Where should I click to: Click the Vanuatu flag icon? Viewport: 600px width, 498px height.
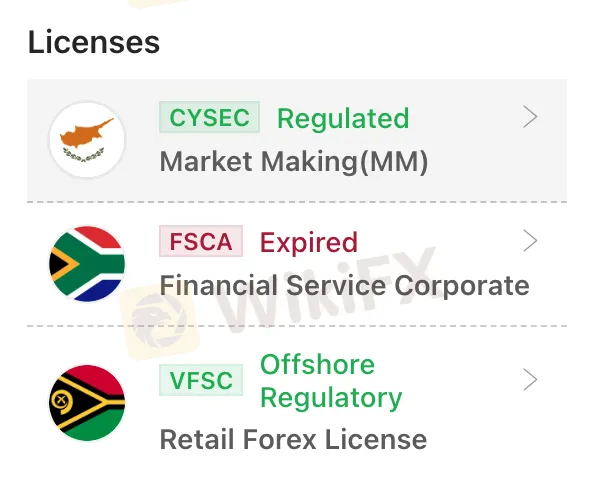(x=87, y=402)
